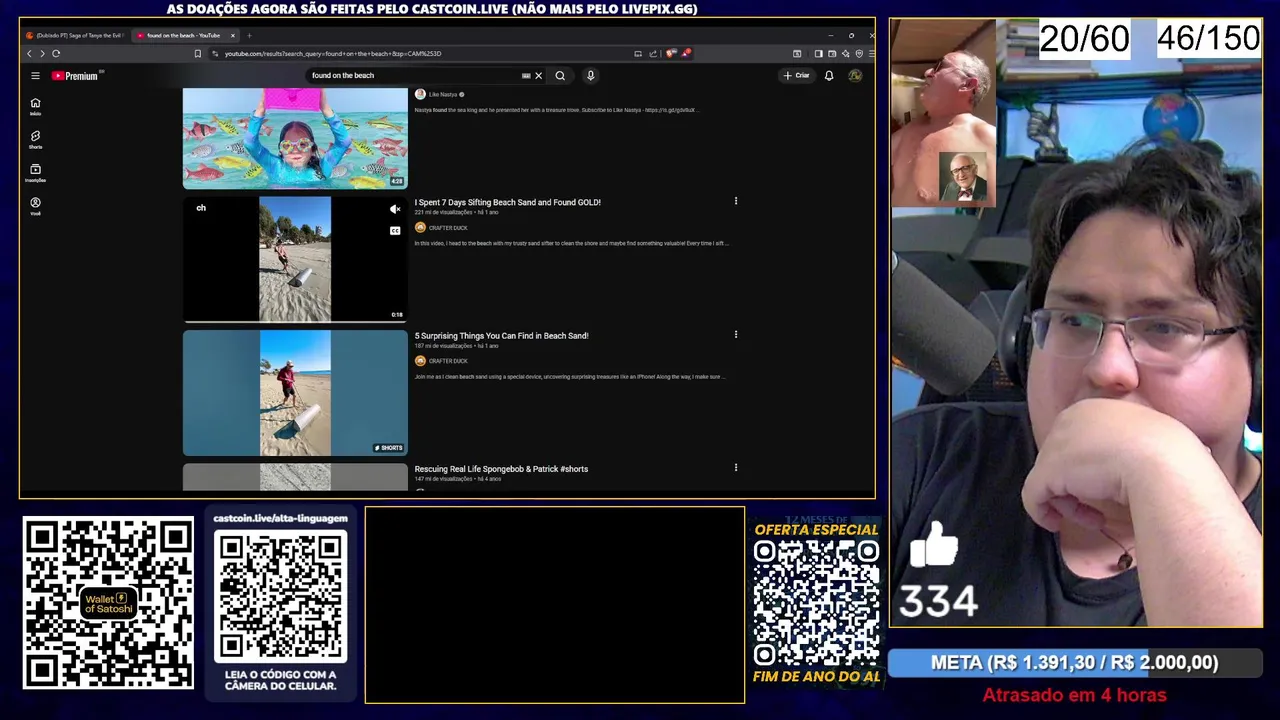
Task: Open the YouTube hamburger guide menu
Action: [x=35, y=76]
